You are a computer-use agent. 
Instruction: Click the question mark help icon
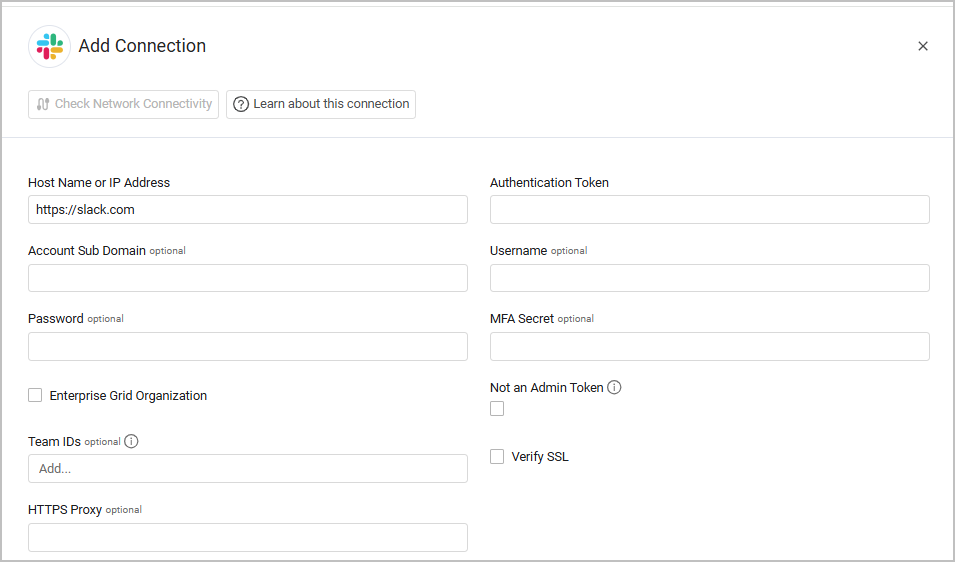coord(241,104)
